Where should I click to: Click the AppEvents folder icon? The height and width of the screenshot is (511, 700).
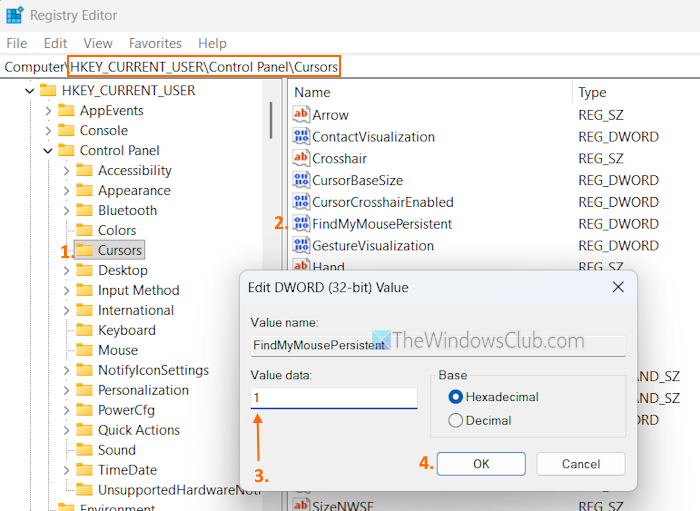[x=66, y=110]
